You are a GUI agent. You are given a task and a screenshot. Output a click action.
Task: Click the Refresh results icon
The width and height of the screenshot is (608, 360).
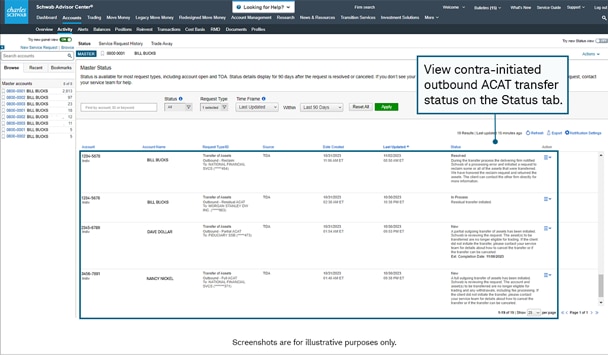[x=528, y=133]
